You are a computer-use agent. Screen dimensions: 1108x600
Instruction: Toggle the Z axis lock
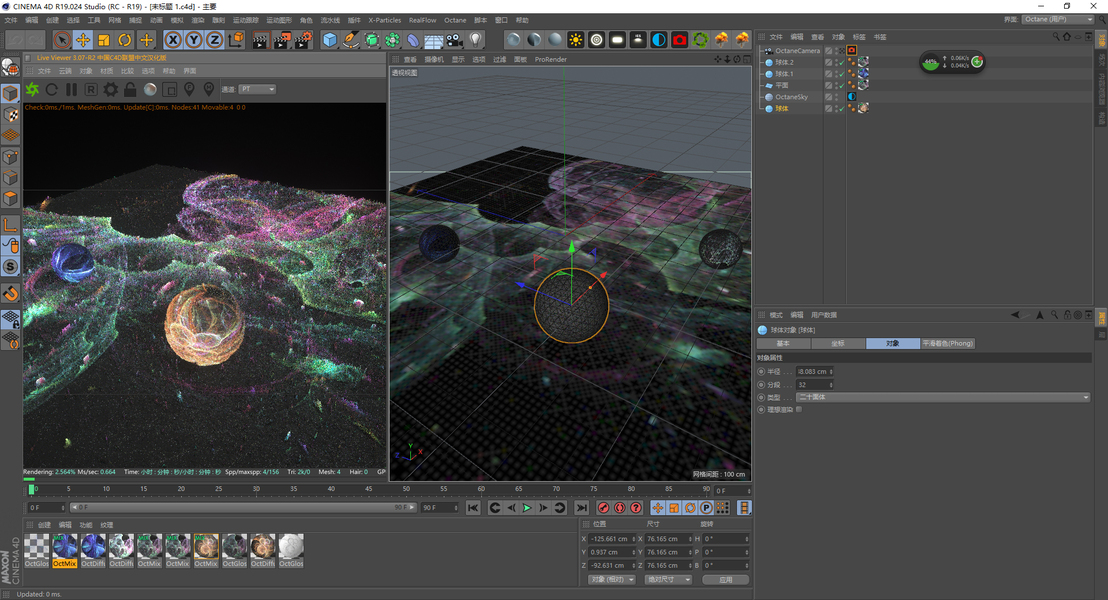[215, 40]
